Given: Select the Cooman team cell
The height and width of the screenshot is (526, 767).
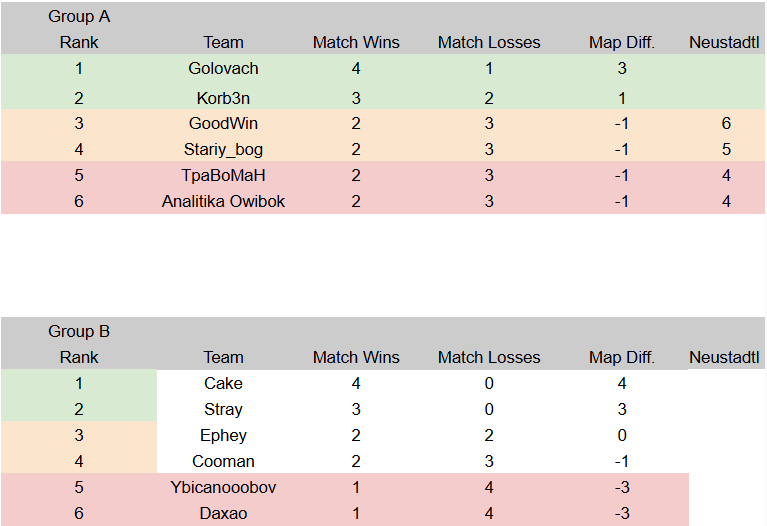Looking at the screenshot, I should click(x=223, y=462).
